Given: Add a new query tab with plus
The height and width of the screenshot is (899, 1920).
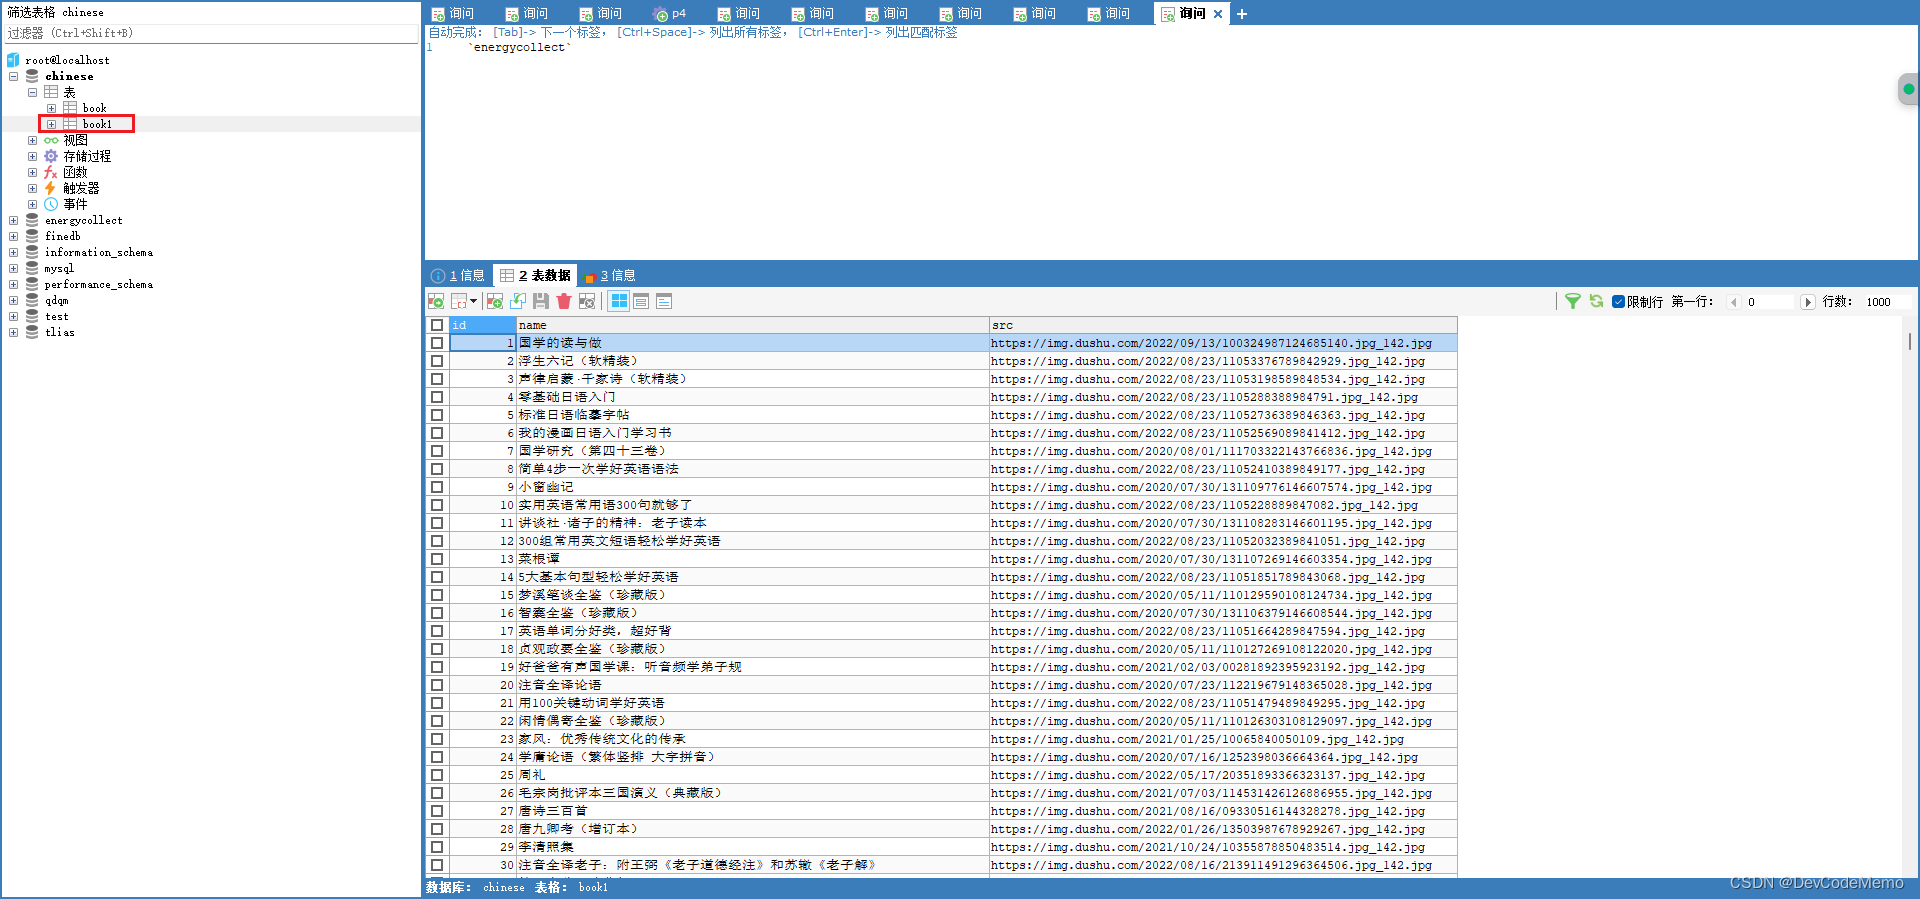Looking at the screenshot, I should coord(1242,14).
